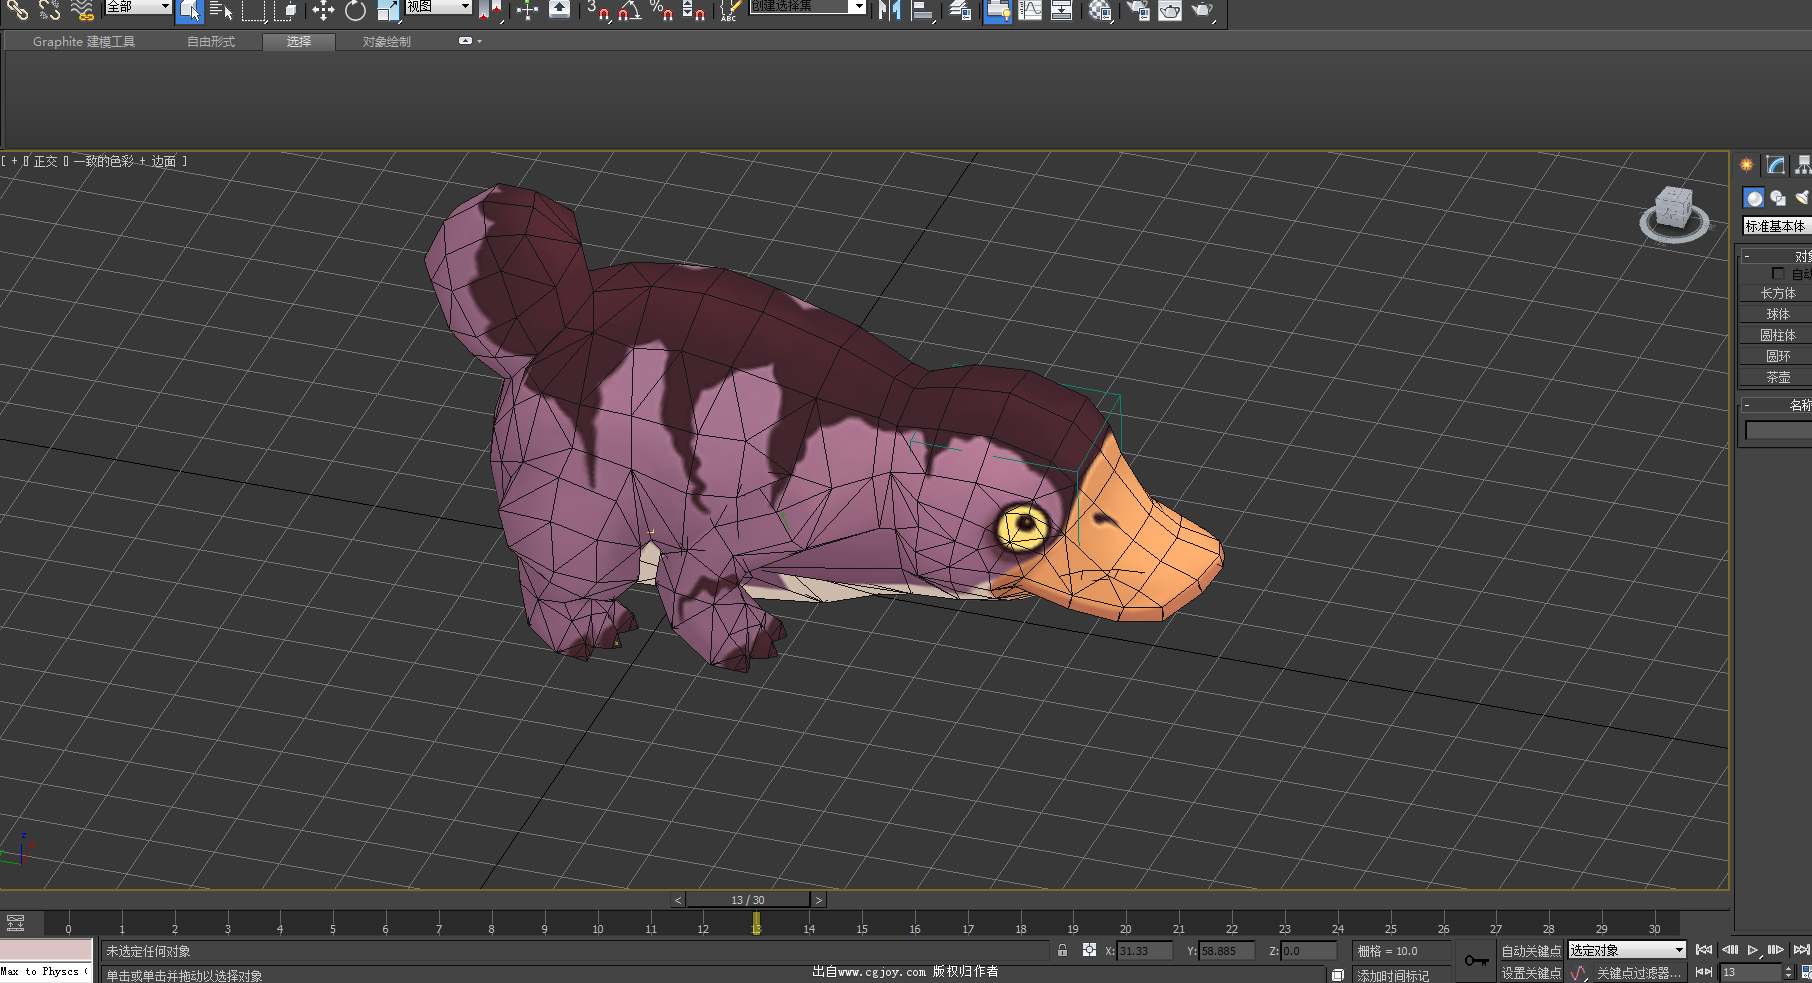Image resolution: width=1812 pixels, height=983 pixels.
Task: Open the Create panel star tab
Action: pyautogui.click(x=1747, y=165)
